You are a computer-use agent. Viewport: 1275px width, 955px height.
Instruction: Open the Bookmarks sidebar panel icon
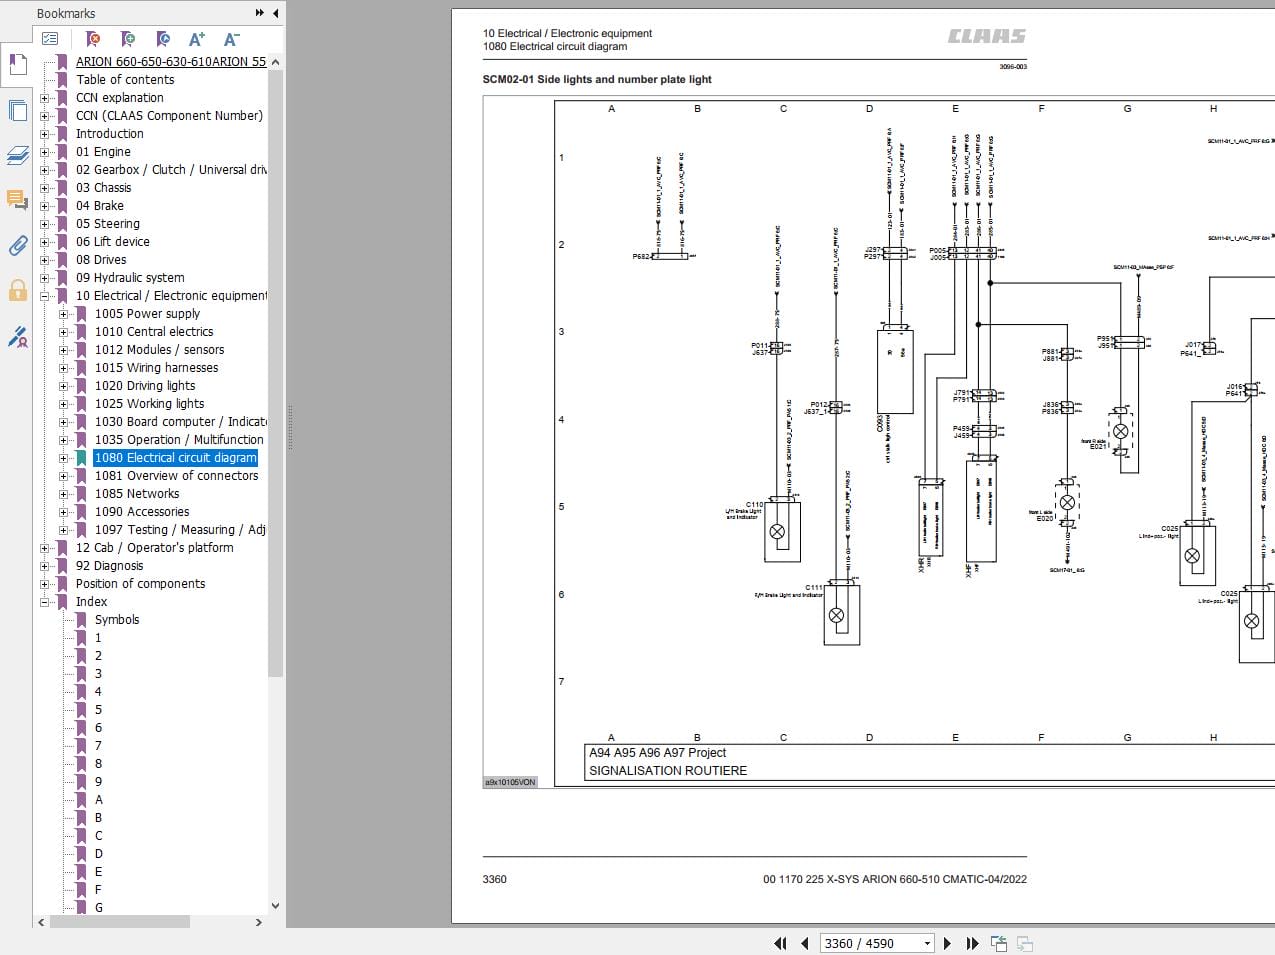(17, 65)
